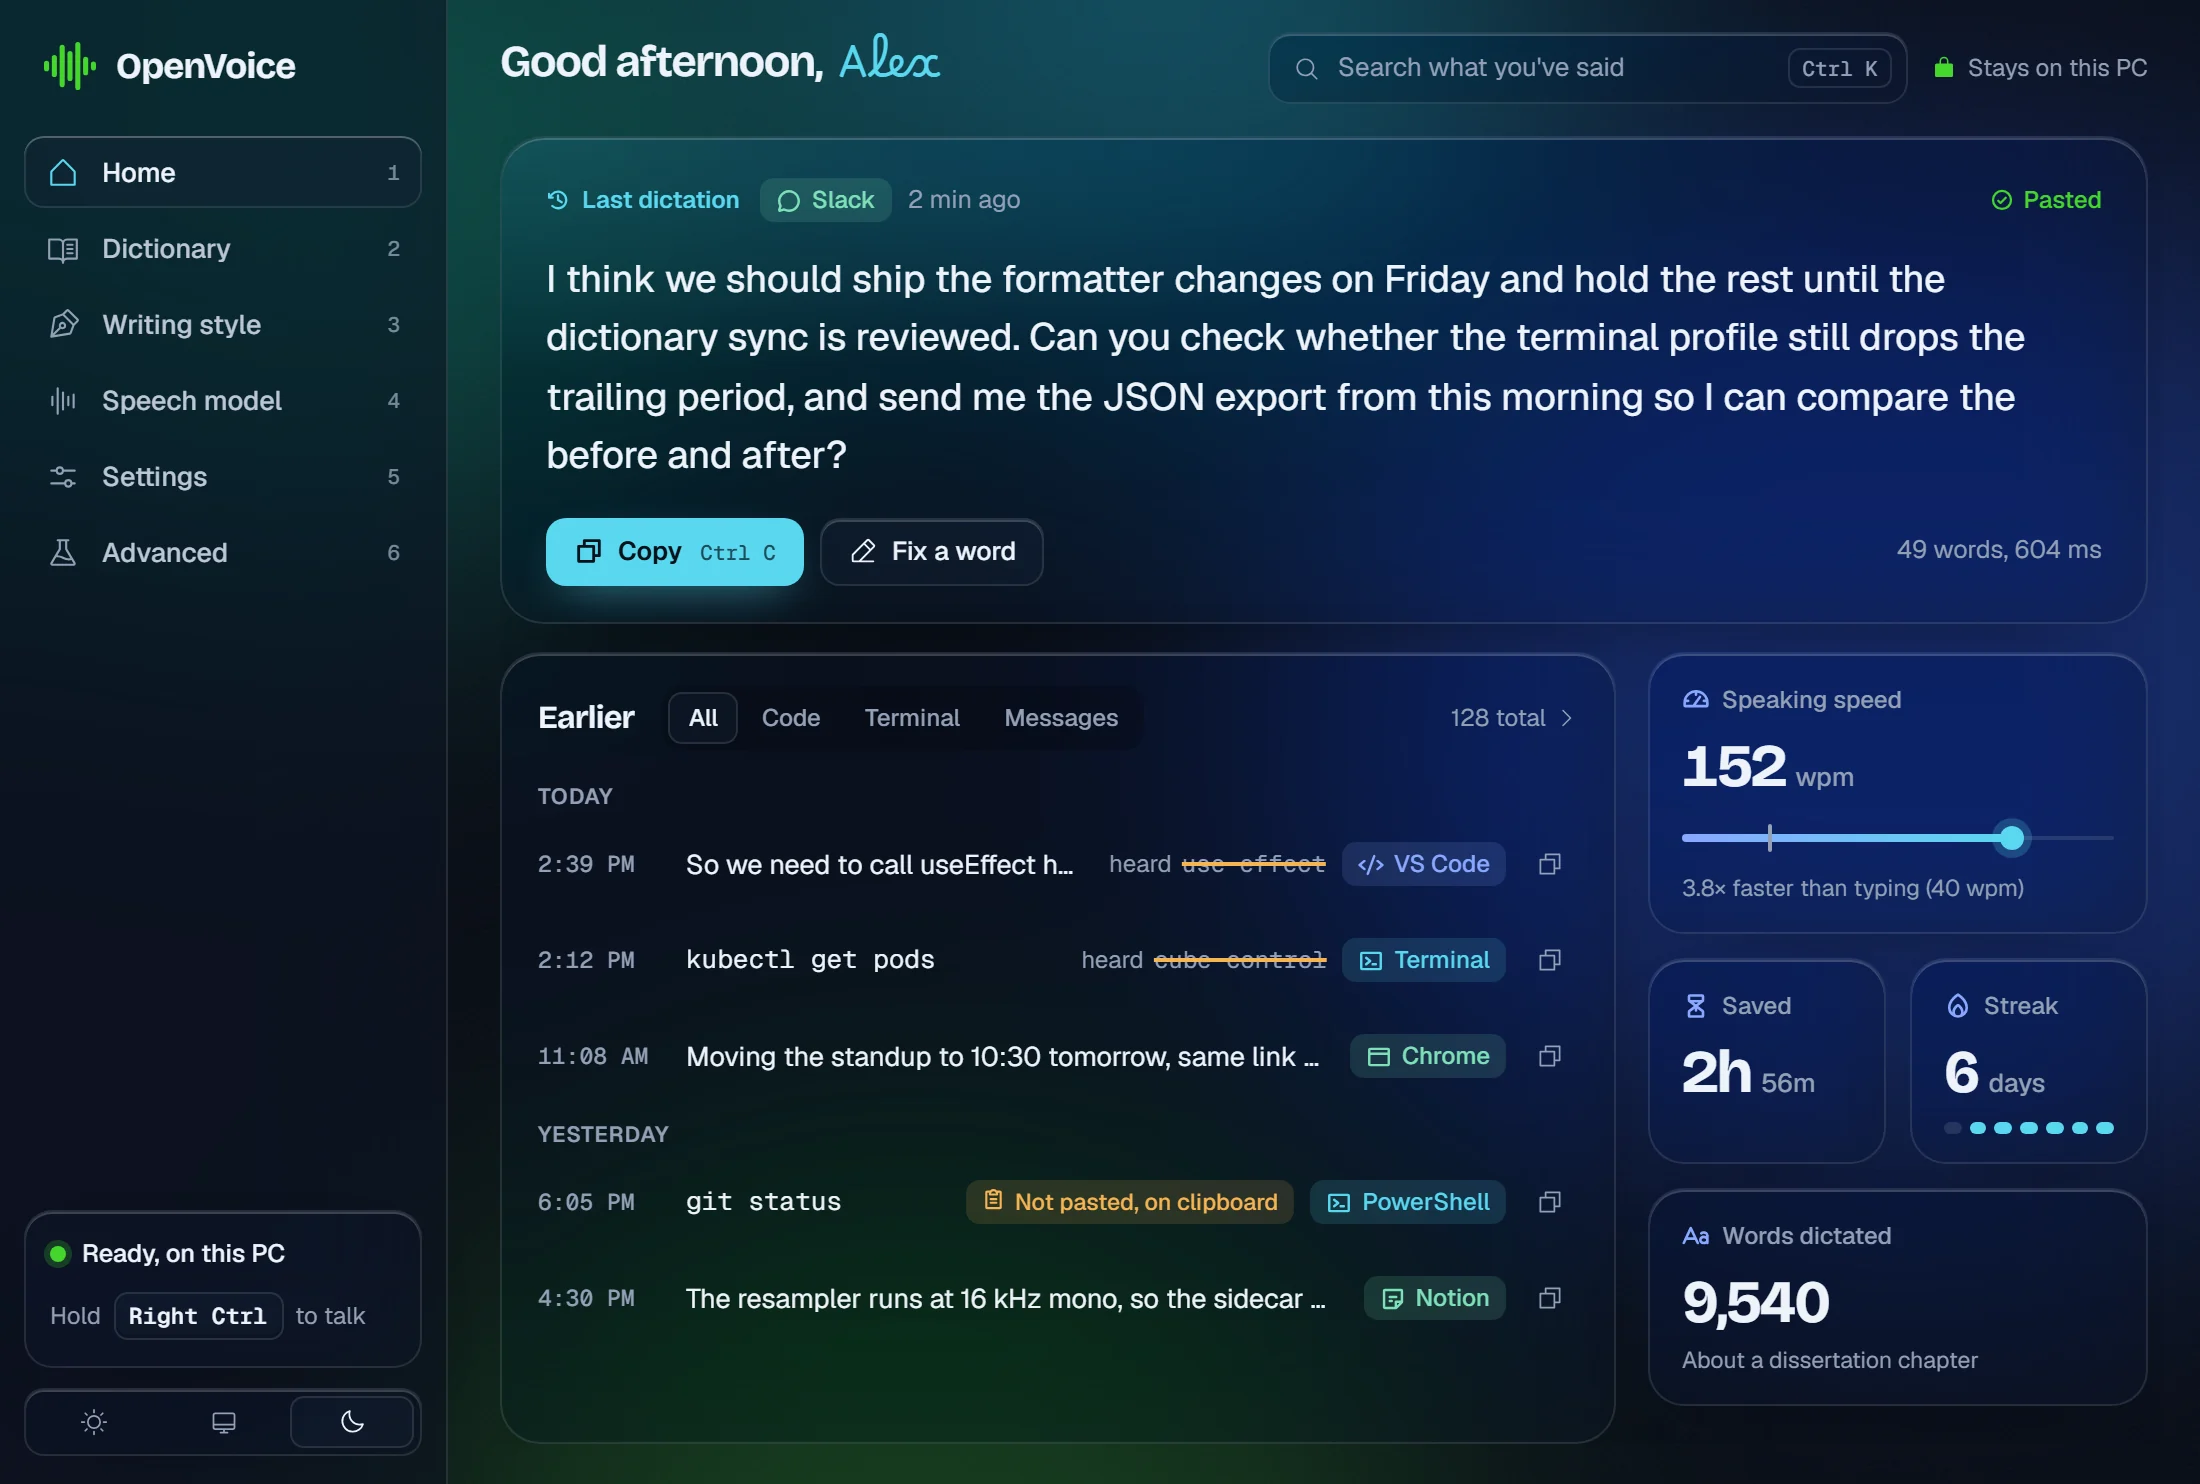
Task: Open Settings in the sidebar
Action: [223, 476]
